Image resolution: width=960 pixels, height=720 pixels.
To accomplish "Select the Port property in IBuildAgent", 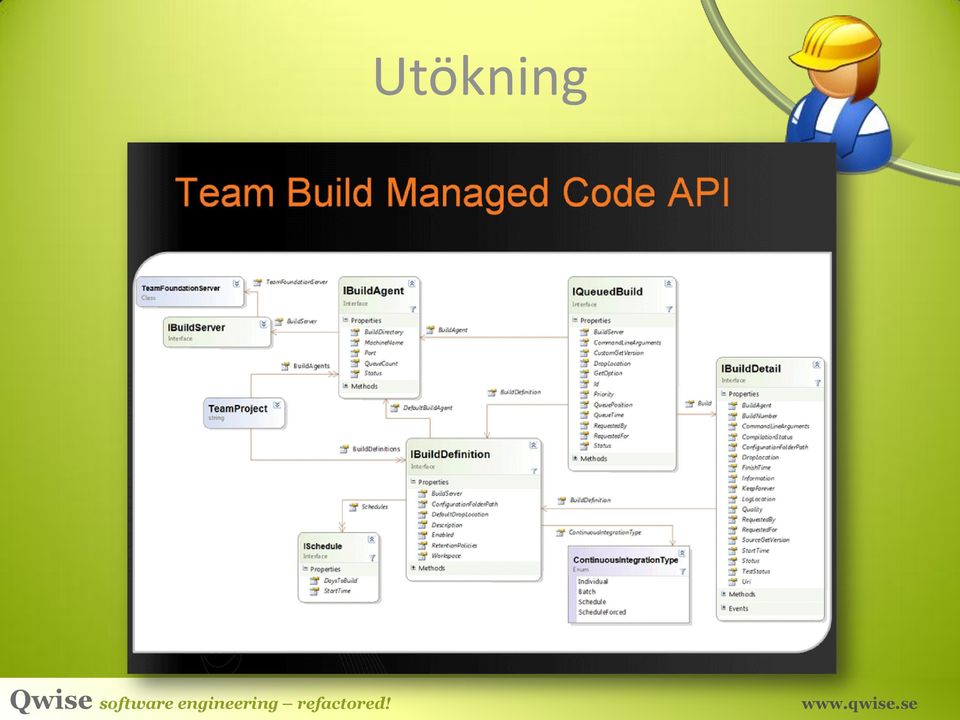I will coord(370,353).
